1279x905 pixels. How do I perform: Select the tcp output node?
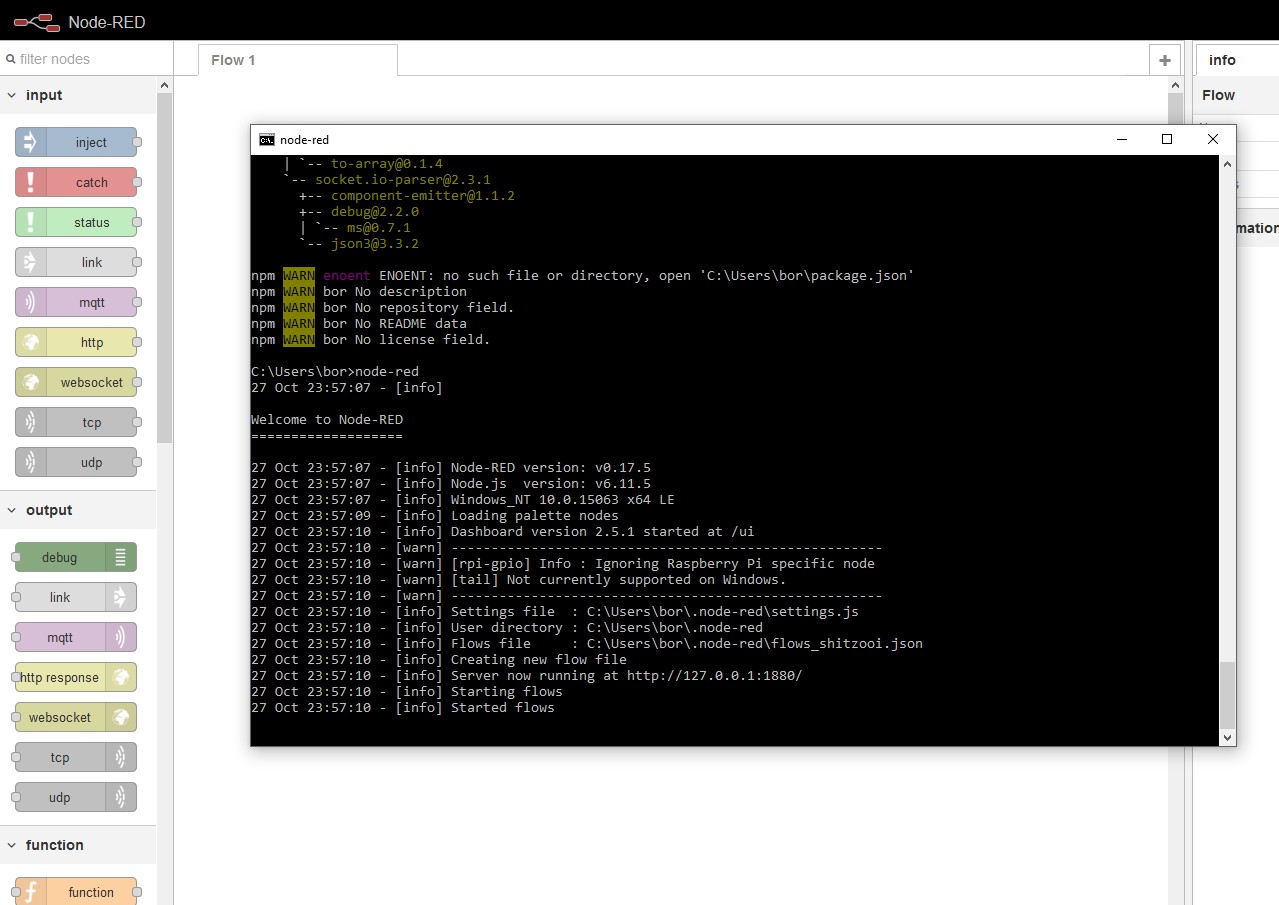point(76,757)
